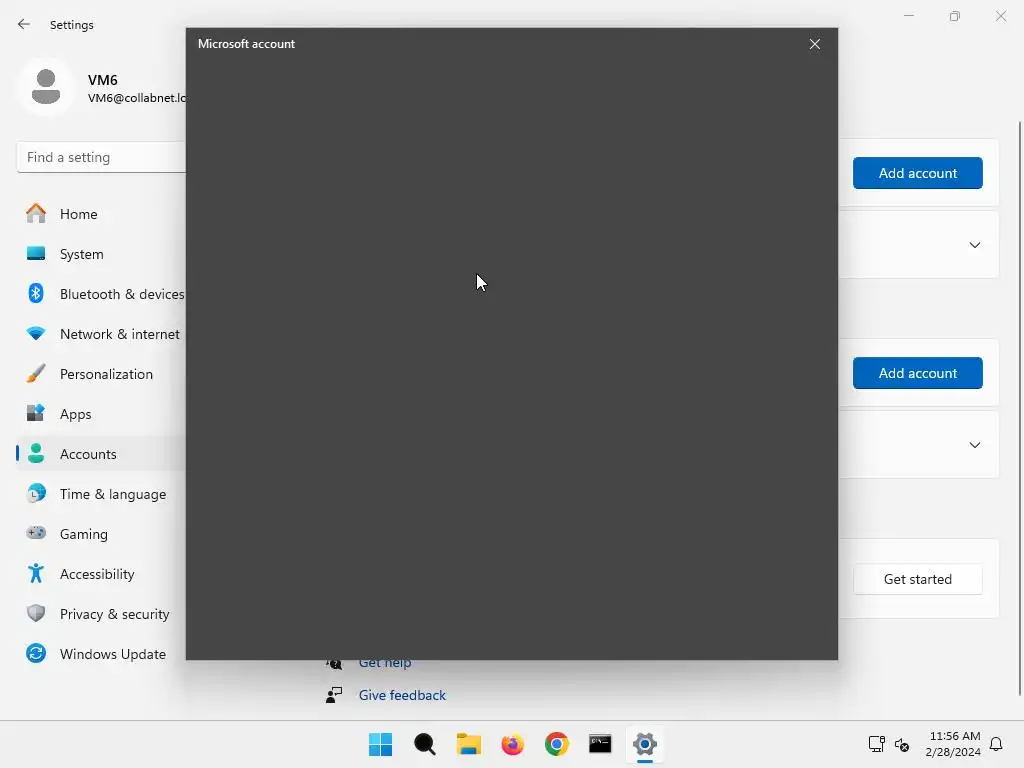Select Bluetooth & devices in the sidebar
This screenshot has width=1024, height=768.
(101, 294)
